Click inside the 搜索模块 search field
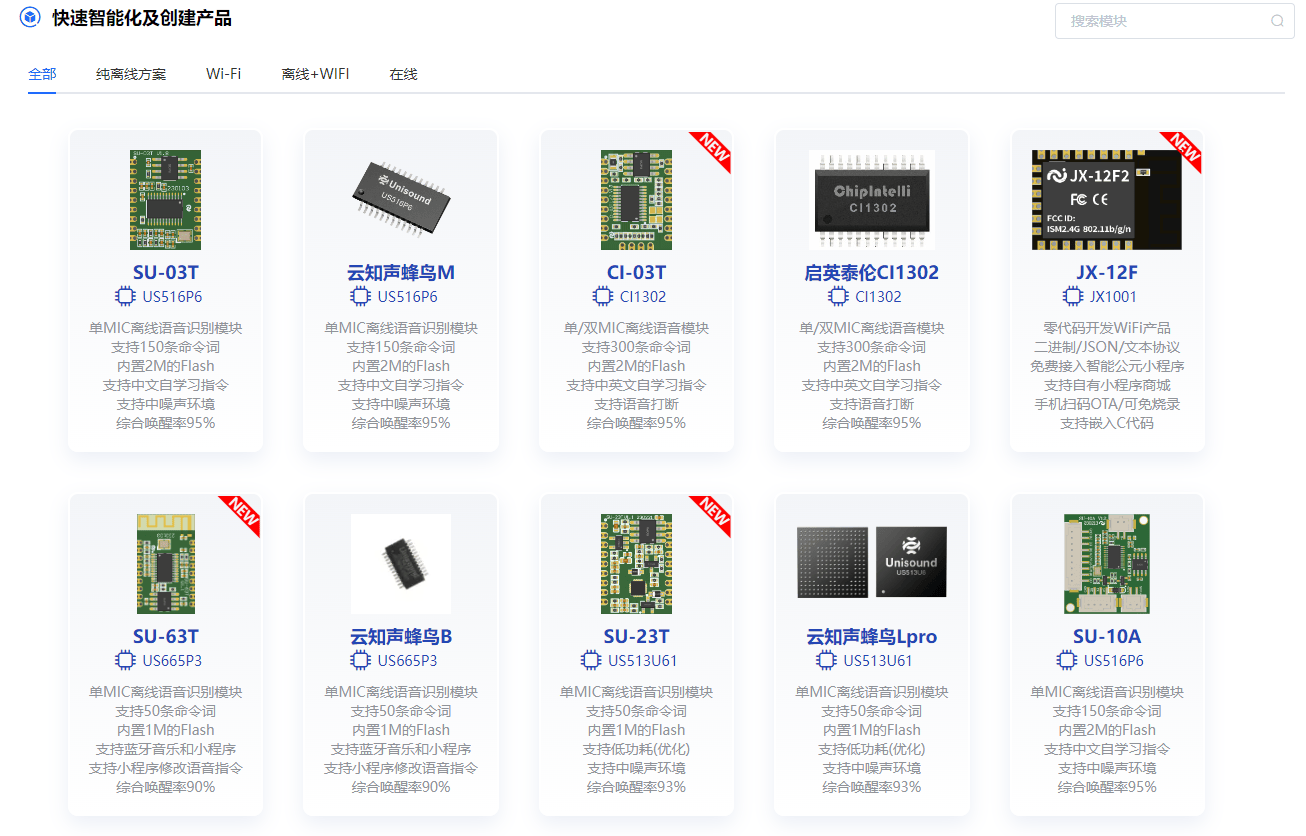1306x836 pixels. (x=1160, y=21)
